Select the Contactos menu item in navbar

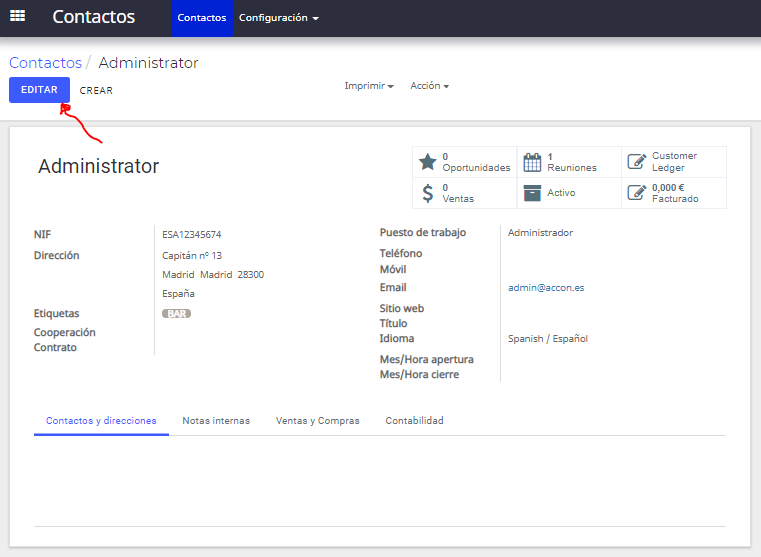(202, 18)
